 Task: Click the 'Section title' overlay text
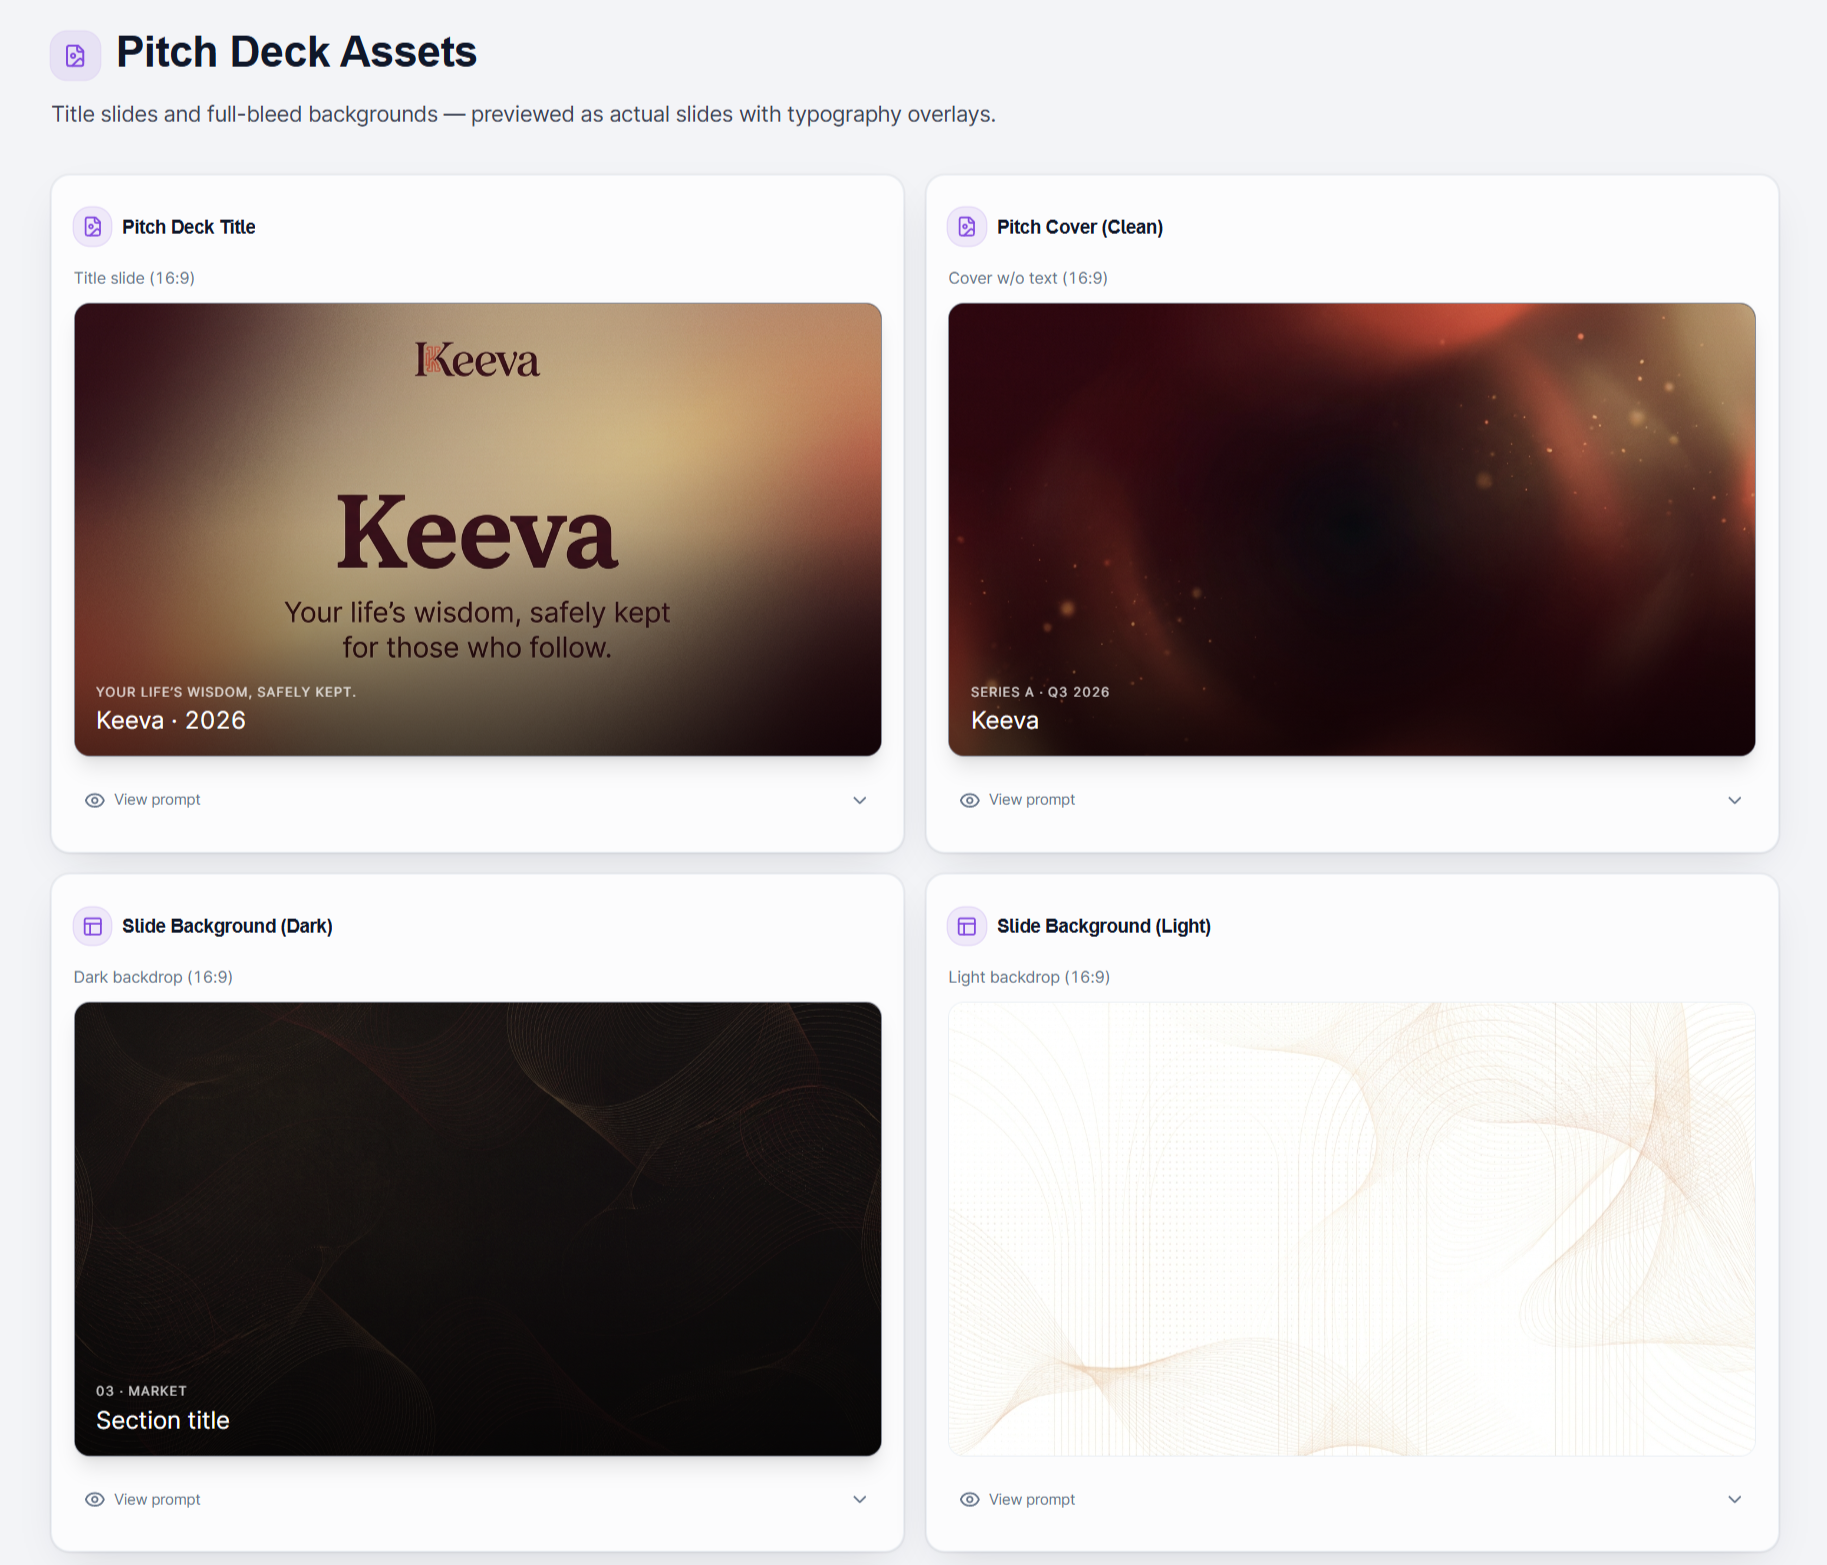163,1420
